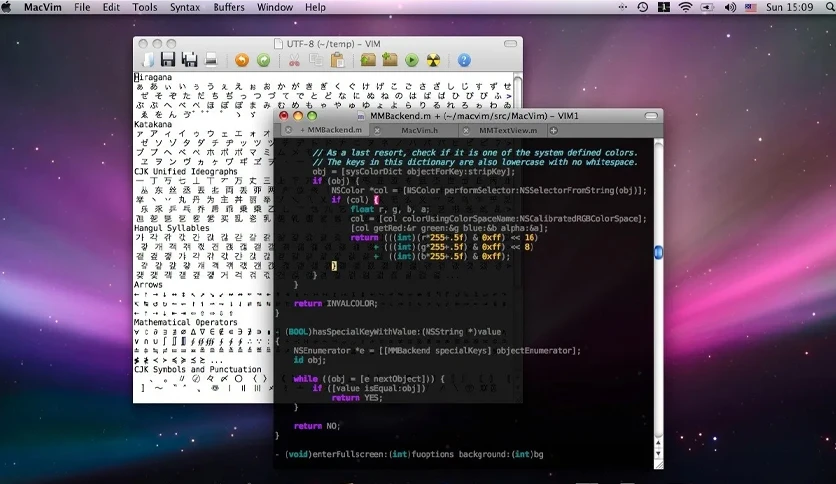Click the Cut scissors icon
The image size is (836, 484).
point(294,60)
